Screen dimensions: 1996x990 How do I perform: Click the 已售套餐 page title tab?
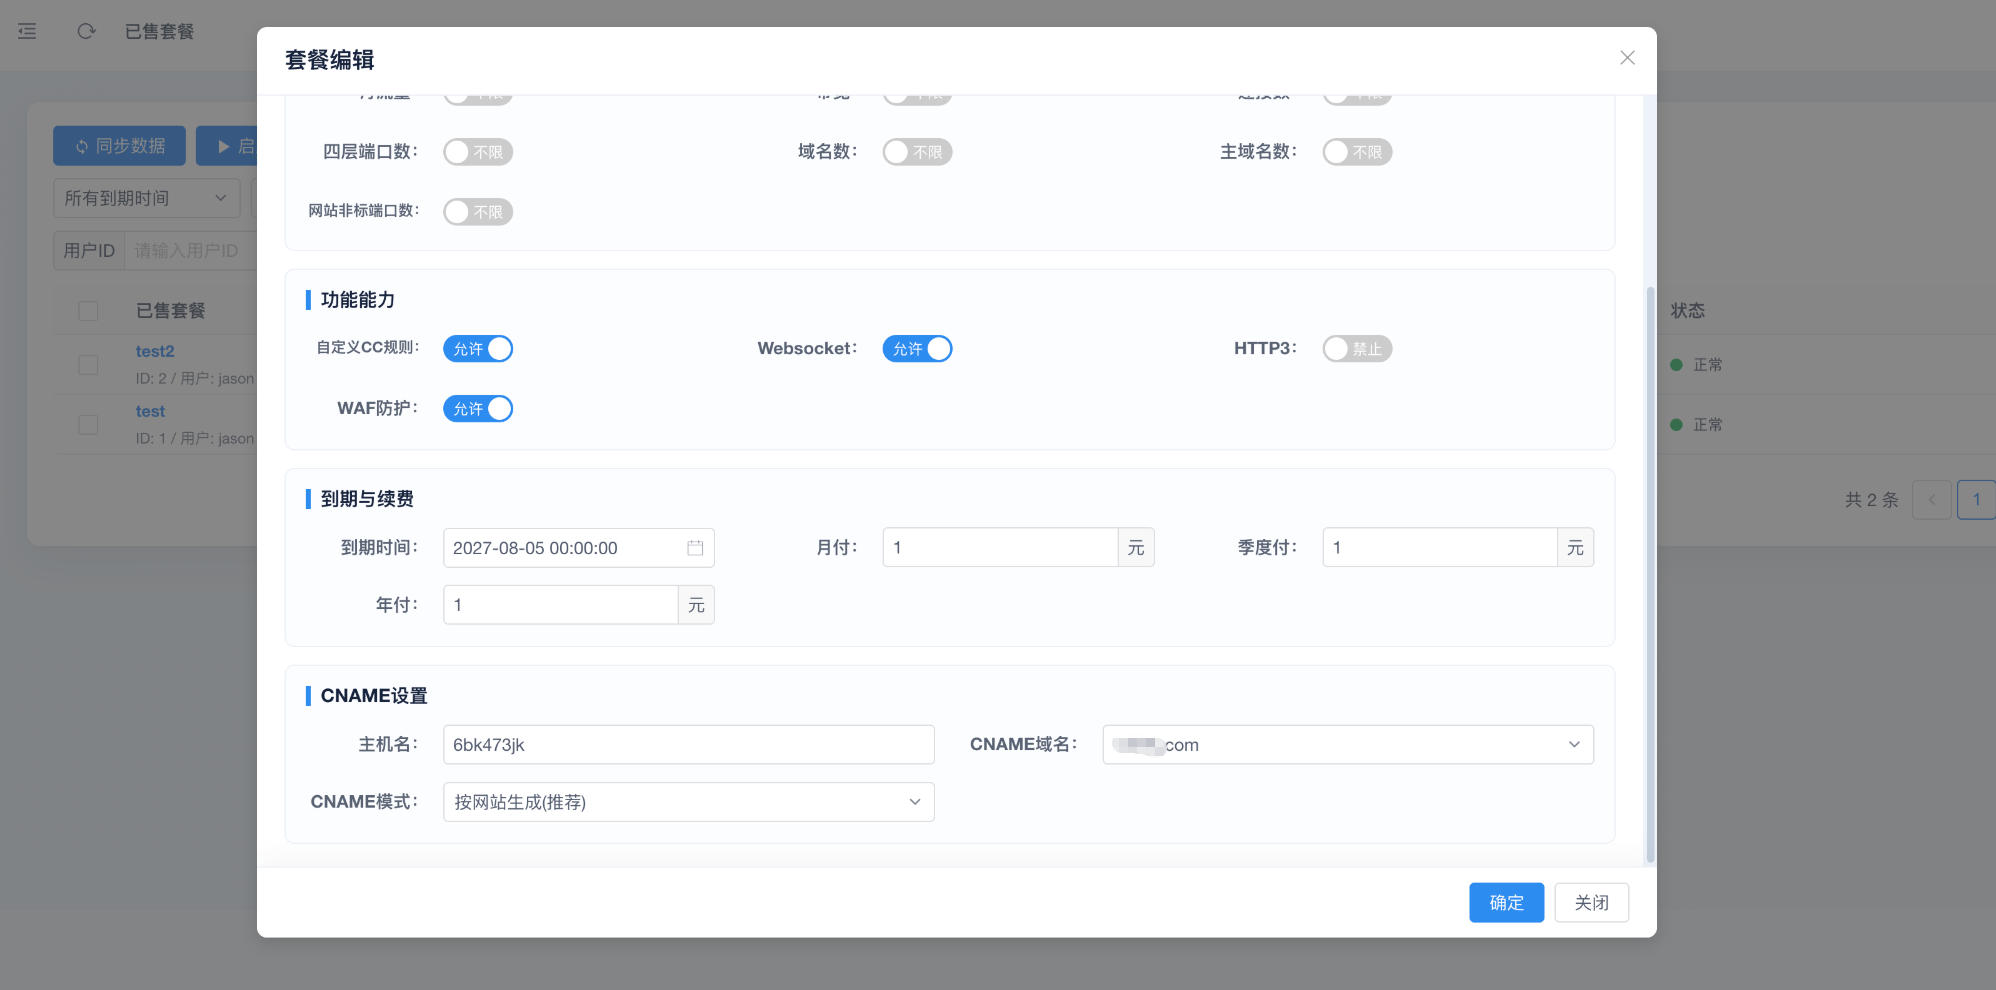(x=159, y=31)
